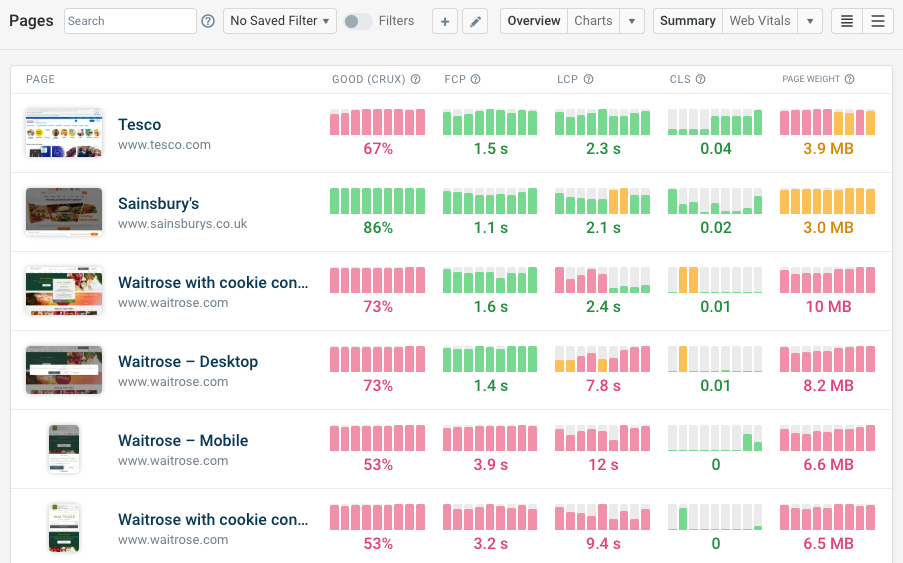Click Tesco's page weight bar chart
Viewport: 903px width, 563px height.
(828, 122)
